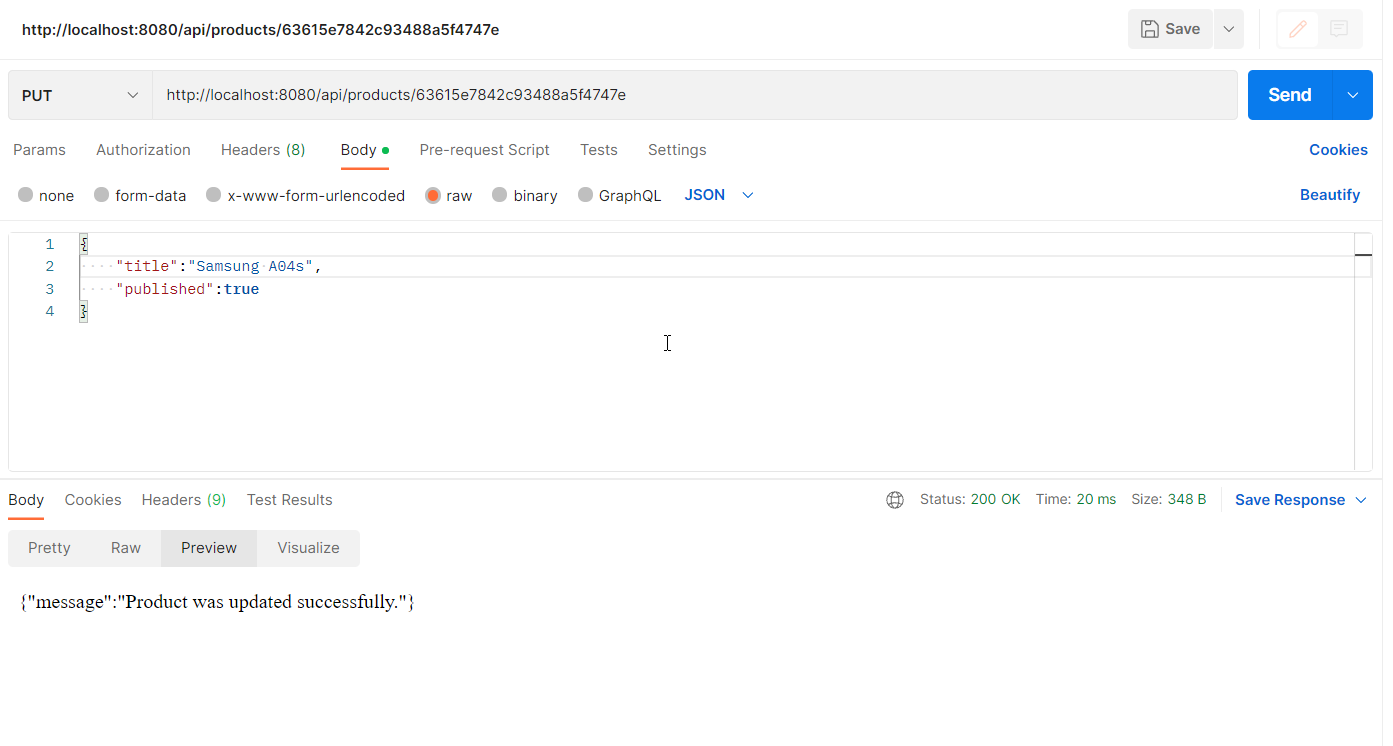Viewport: 1393px width, 746px height.
Task: Click the pencil edit icon
Action: pos(1298,29)
